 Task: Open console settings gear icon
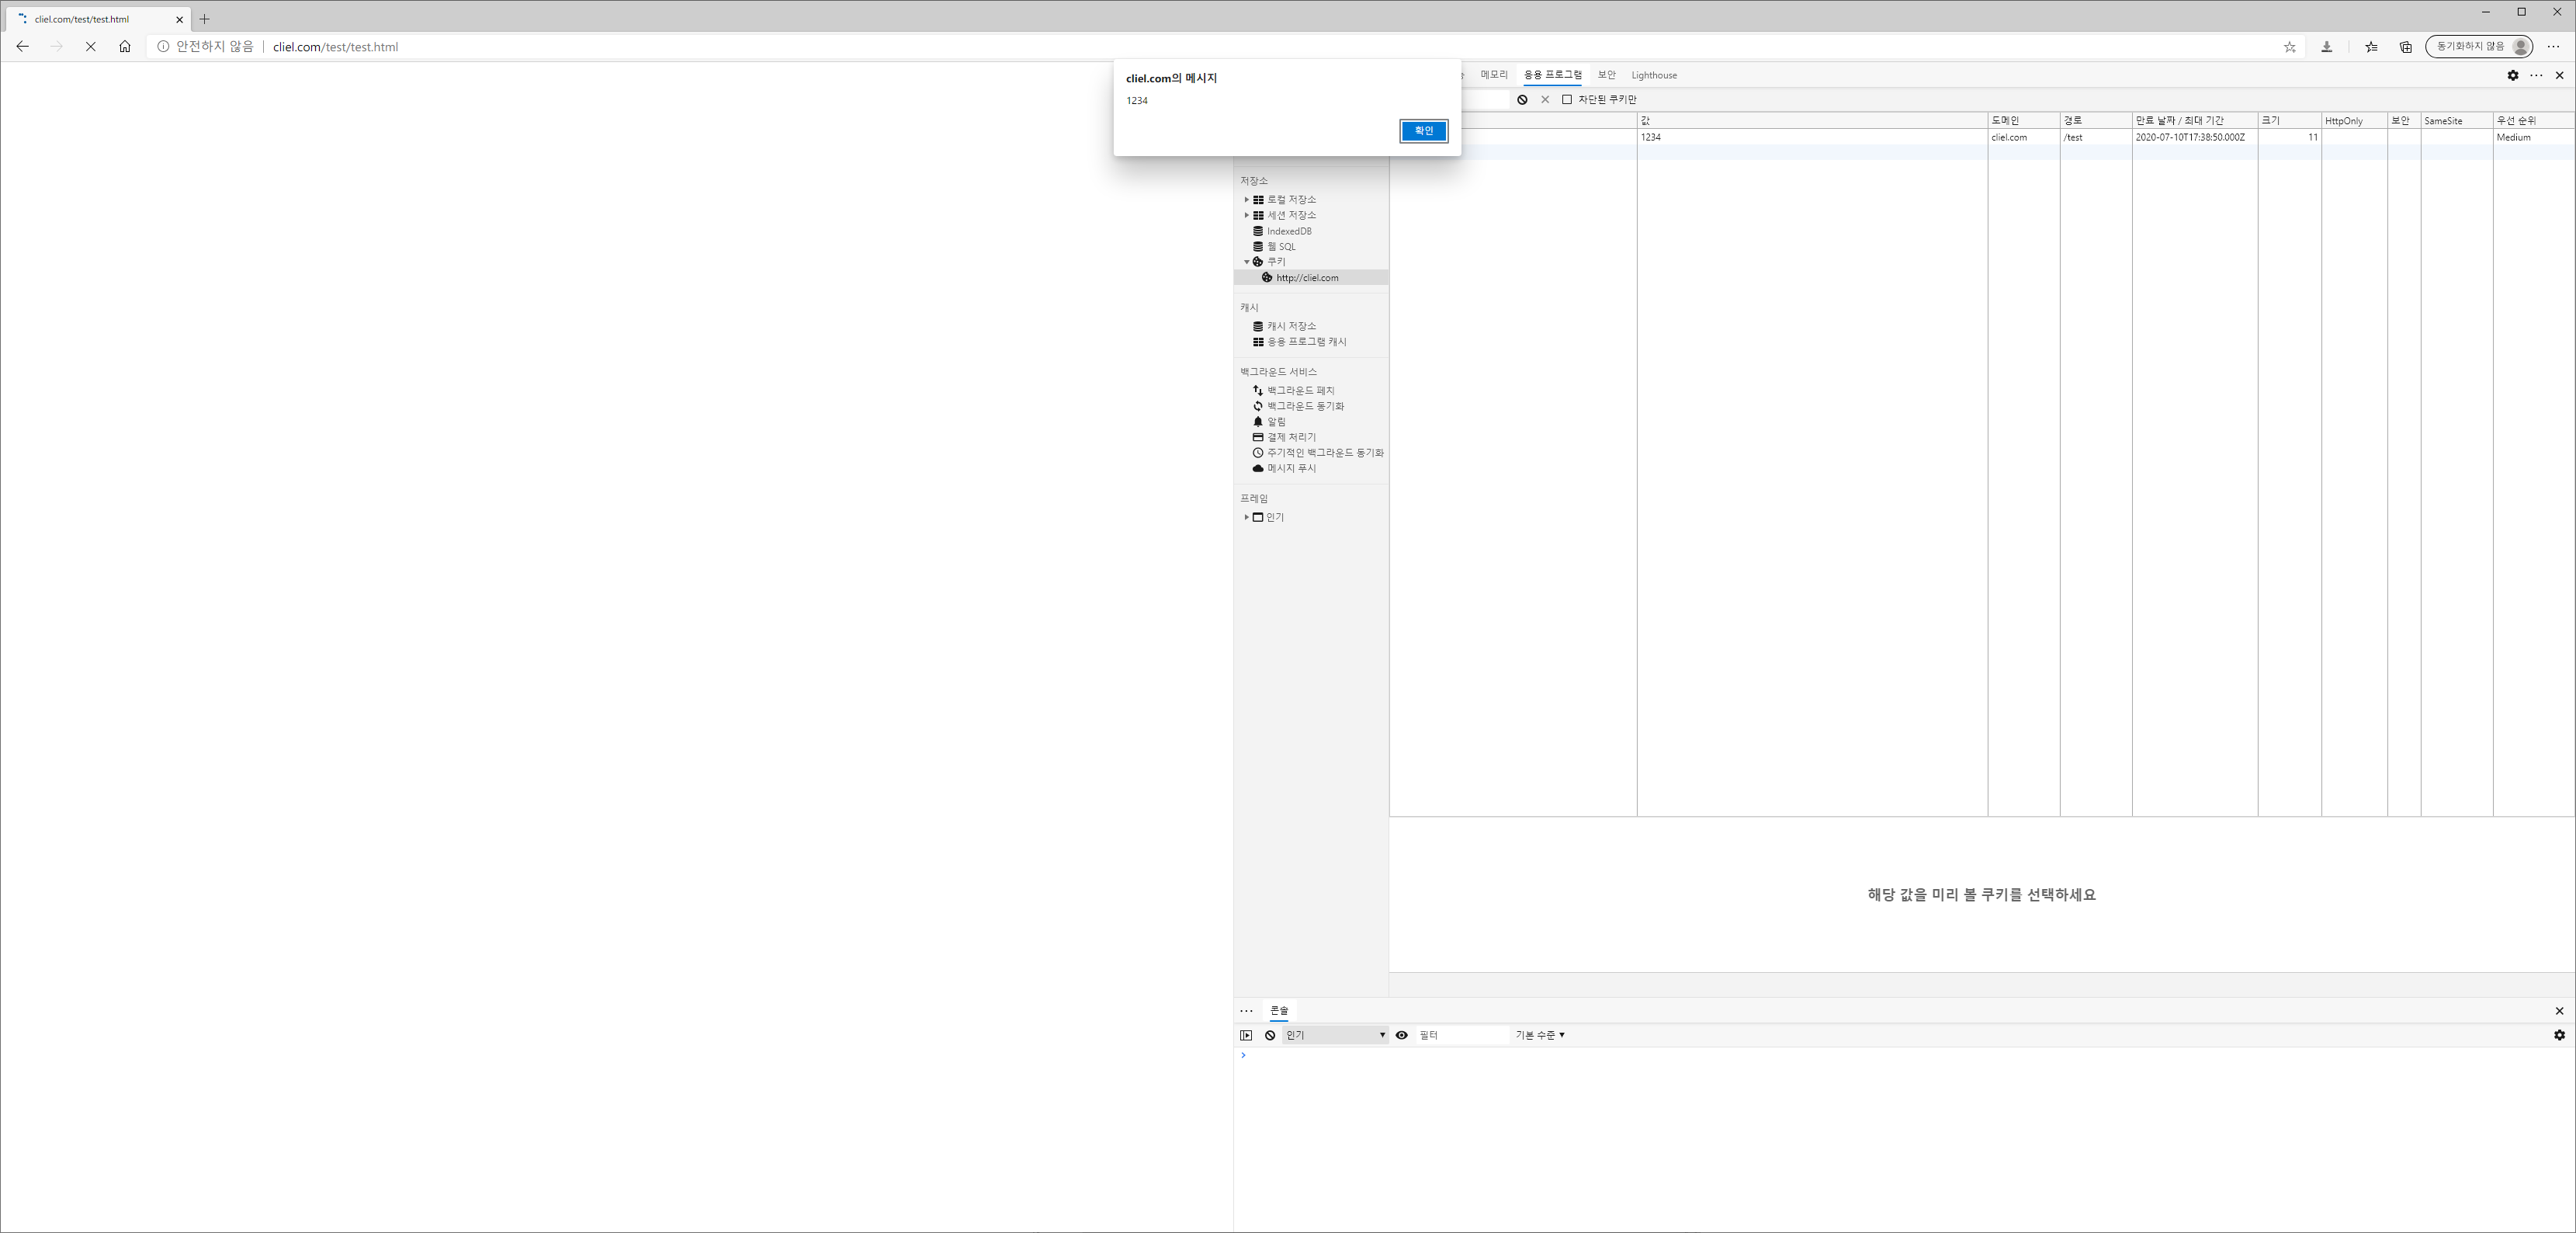point(2559,1035)
